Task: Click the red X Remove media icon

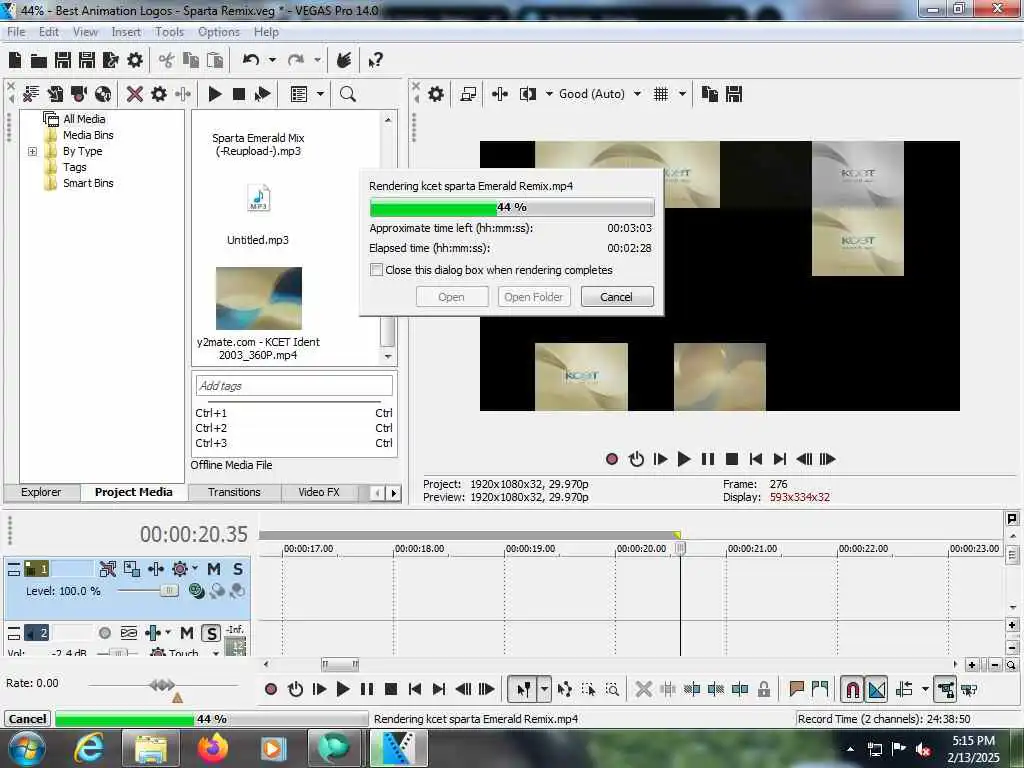Action: tap(135, 94)
